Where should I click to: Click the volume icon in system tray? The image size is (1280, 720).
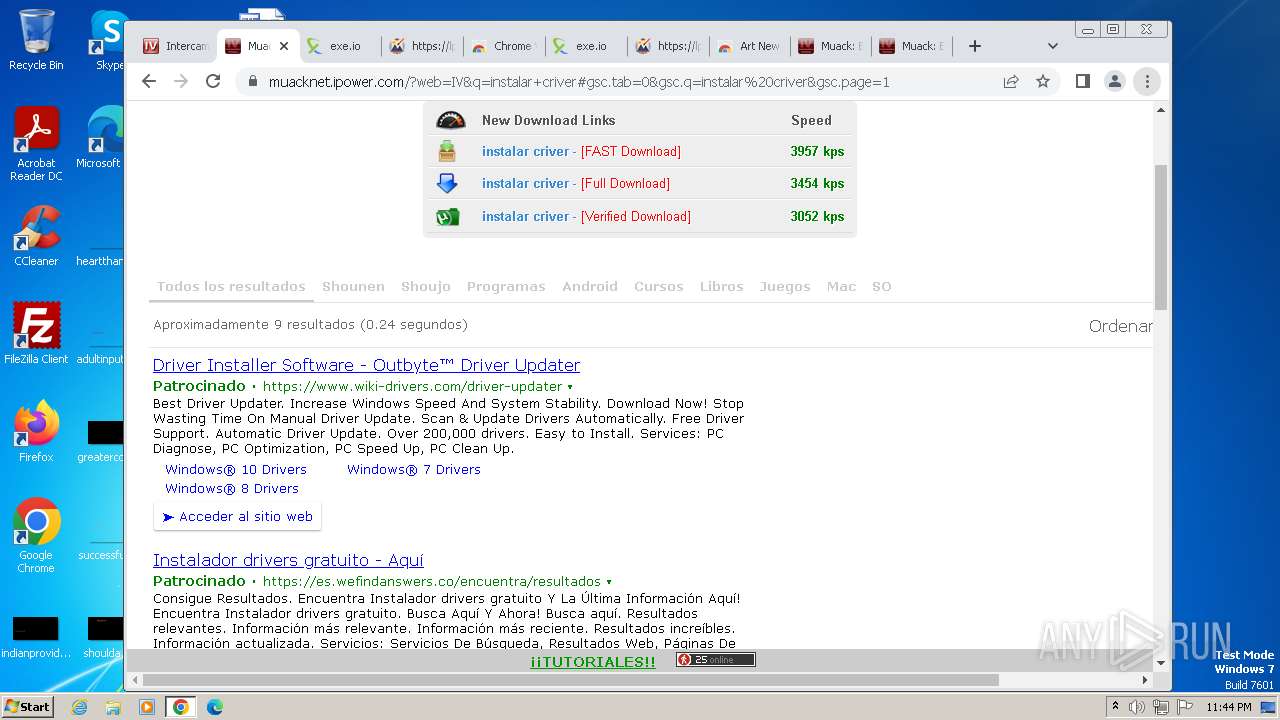[x=1137, y=707]
